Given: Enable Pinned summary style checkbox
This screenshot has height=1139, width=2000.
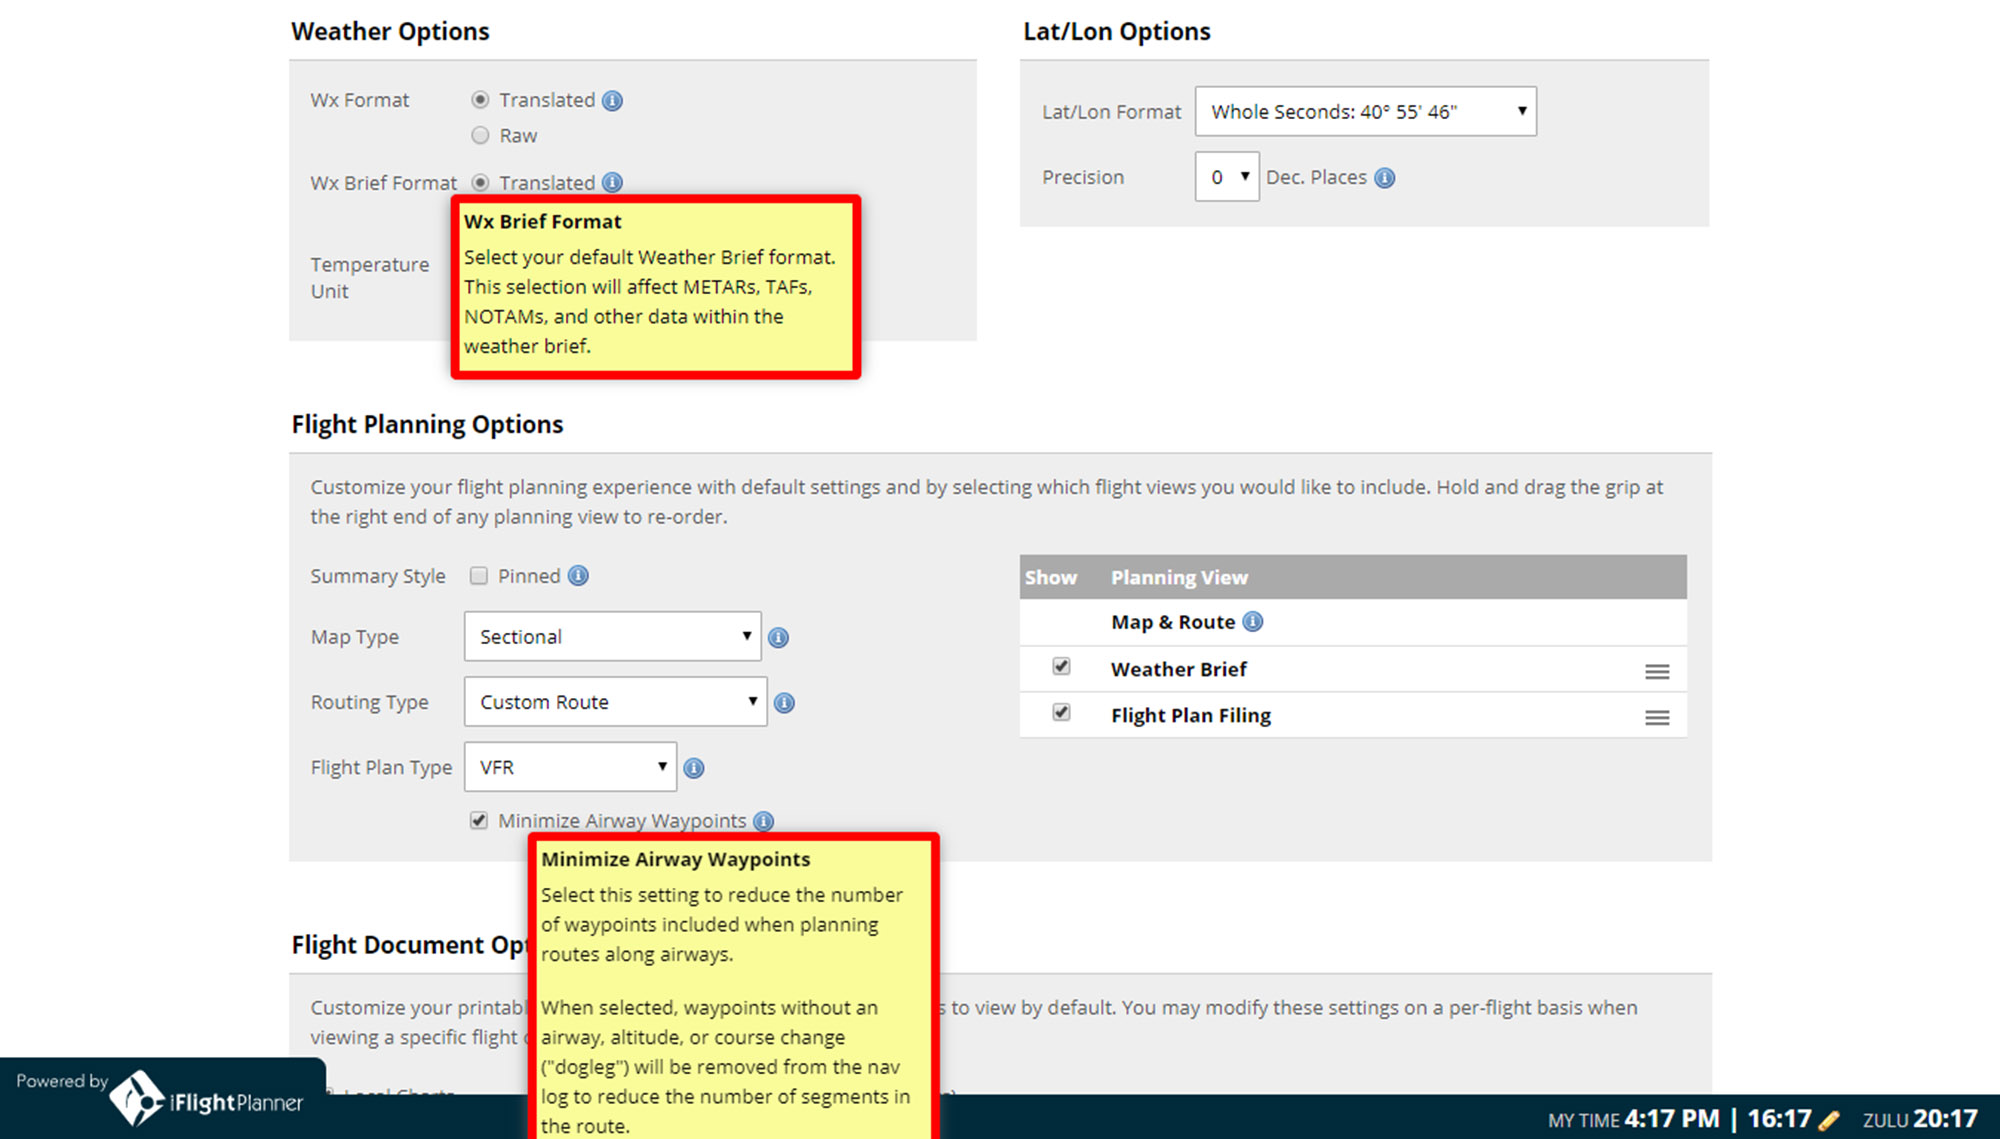Looking at the screenshot, I should coord(479,576).
